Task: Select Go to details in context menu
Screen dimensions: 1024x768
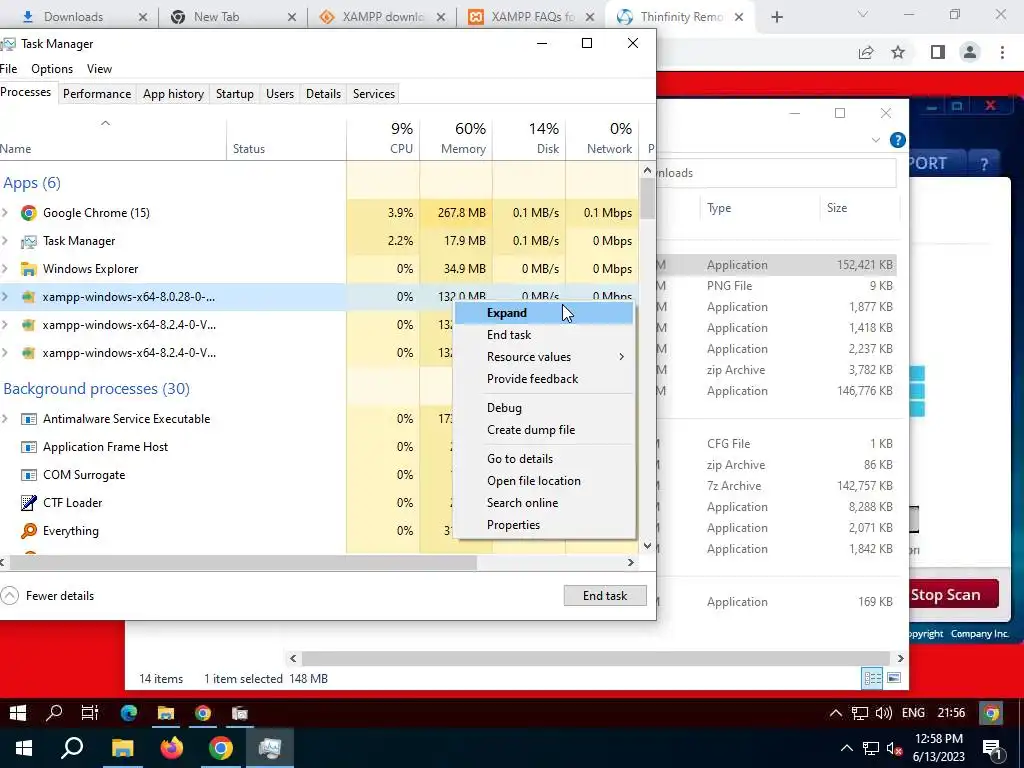Action: tap(543, 458)
